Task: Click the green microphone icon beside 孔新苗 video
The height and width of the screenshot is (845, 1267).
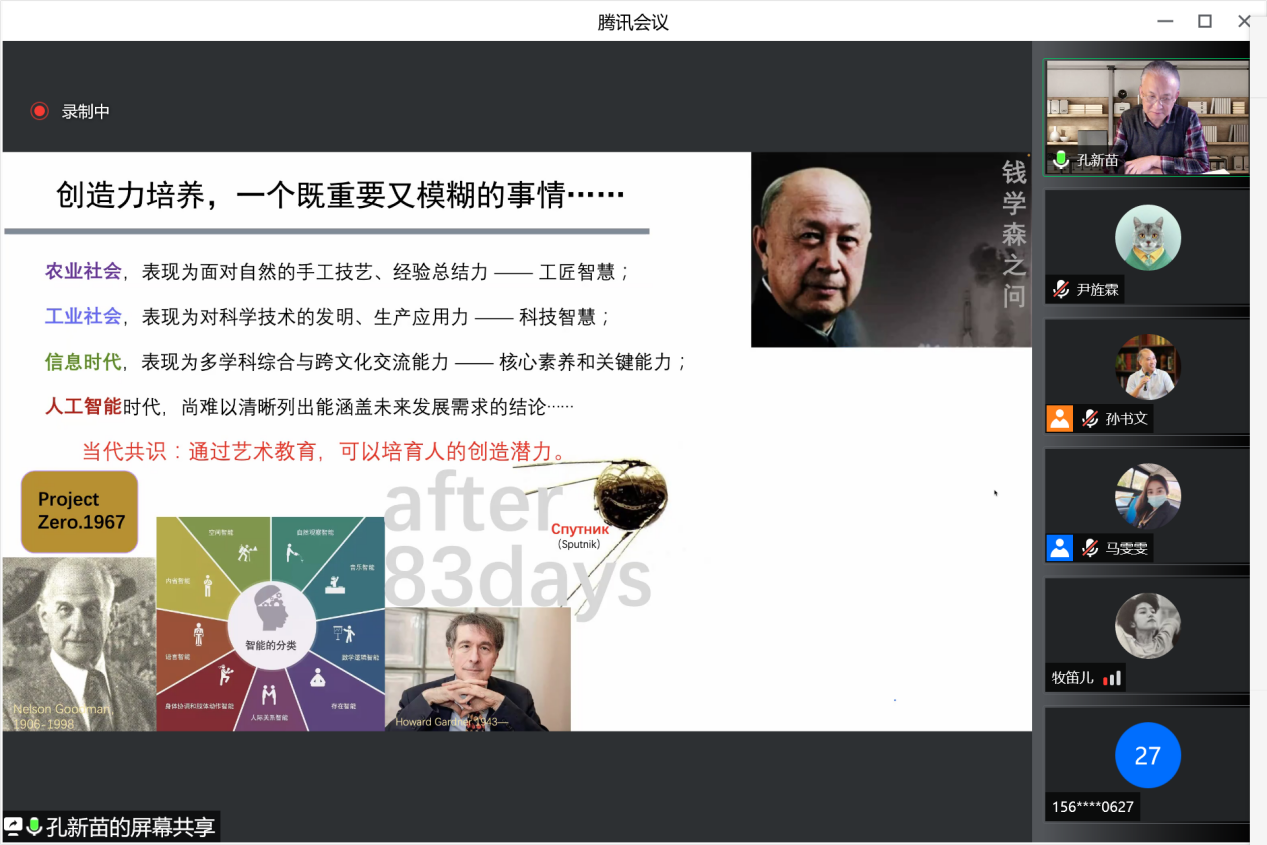Action: click(x=1061, y=160)
